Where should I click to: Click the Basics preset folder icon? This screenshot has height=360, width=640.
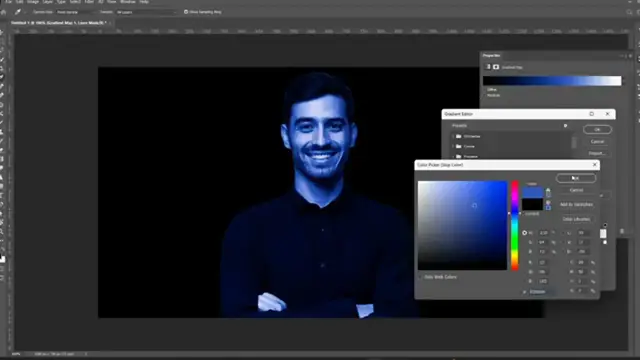coord(459,136)
